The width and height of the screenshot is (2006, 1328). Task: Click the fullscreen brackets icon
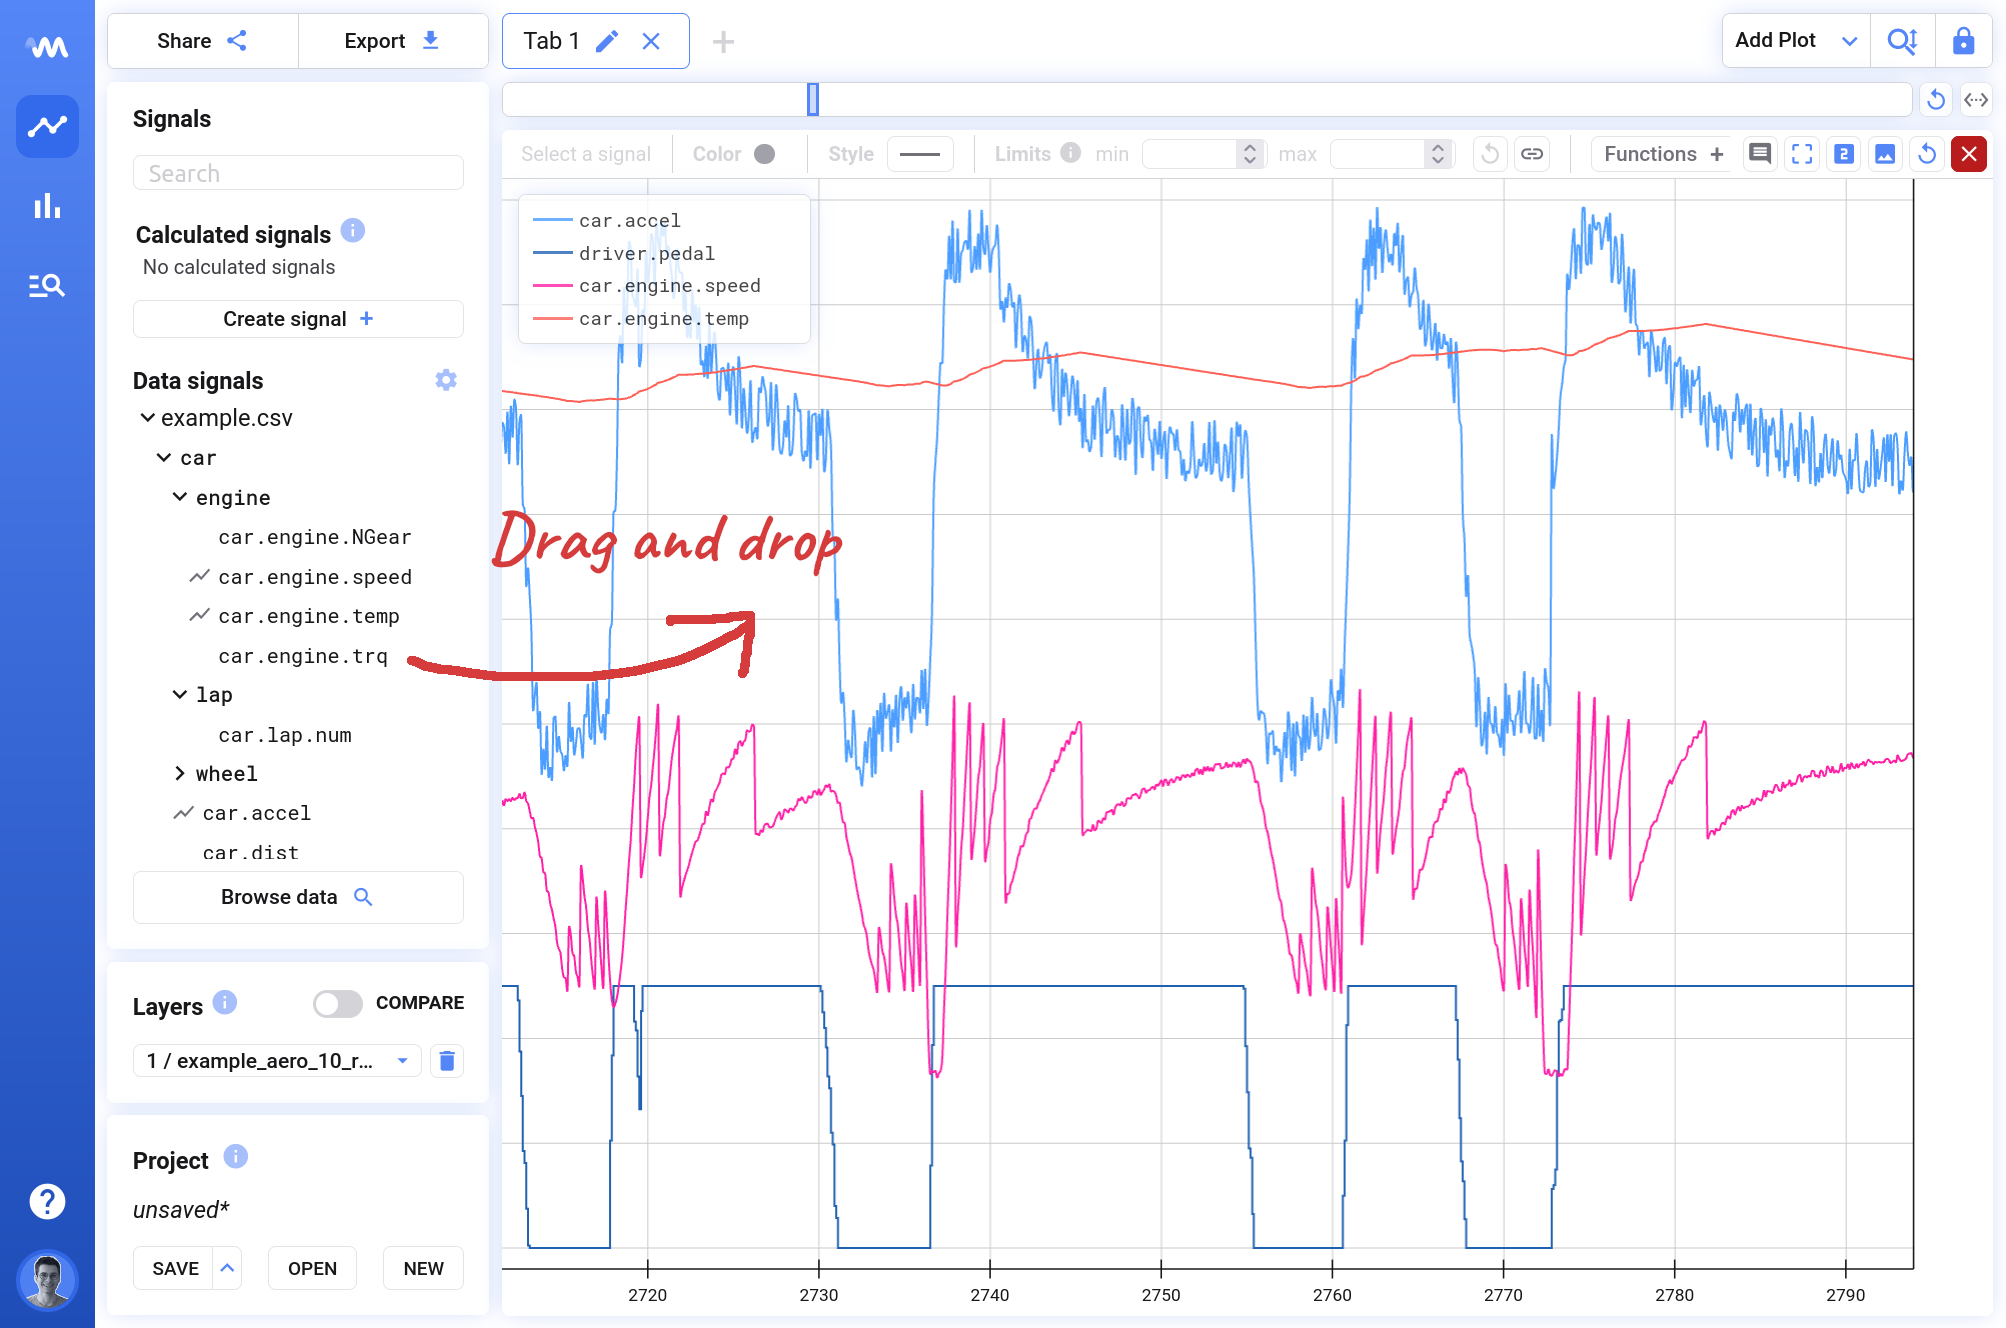click(1802, 154)
